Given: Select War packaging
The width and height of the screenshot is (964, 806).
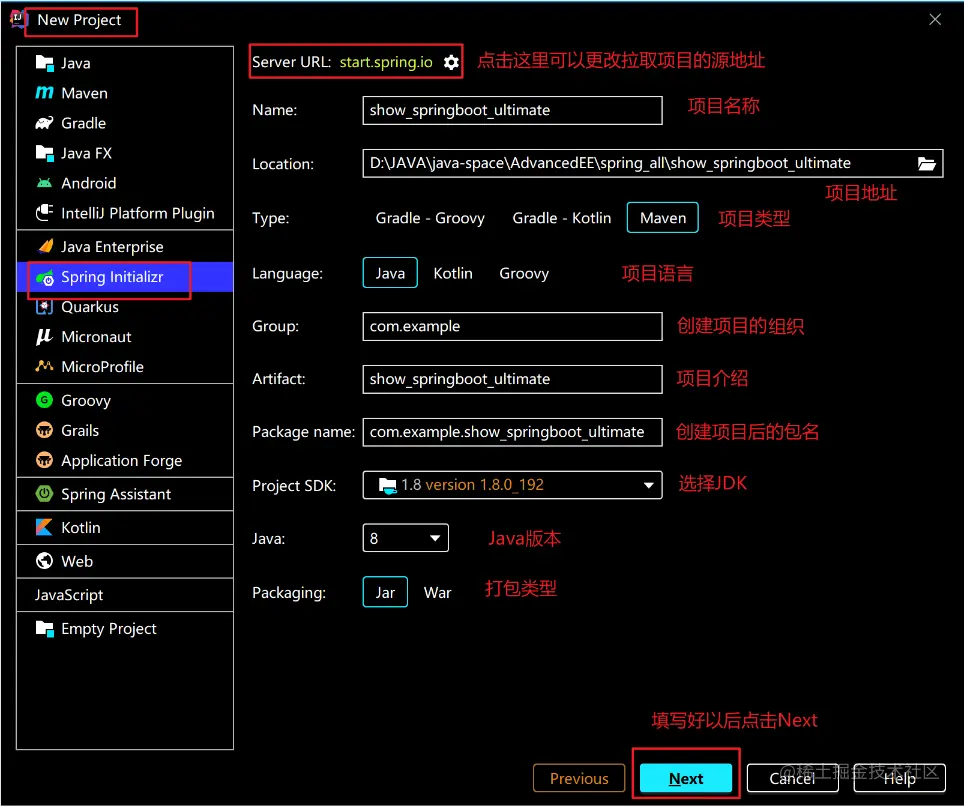Looking at the screenshot, I should pyautogui.click(x=438, y=593).
